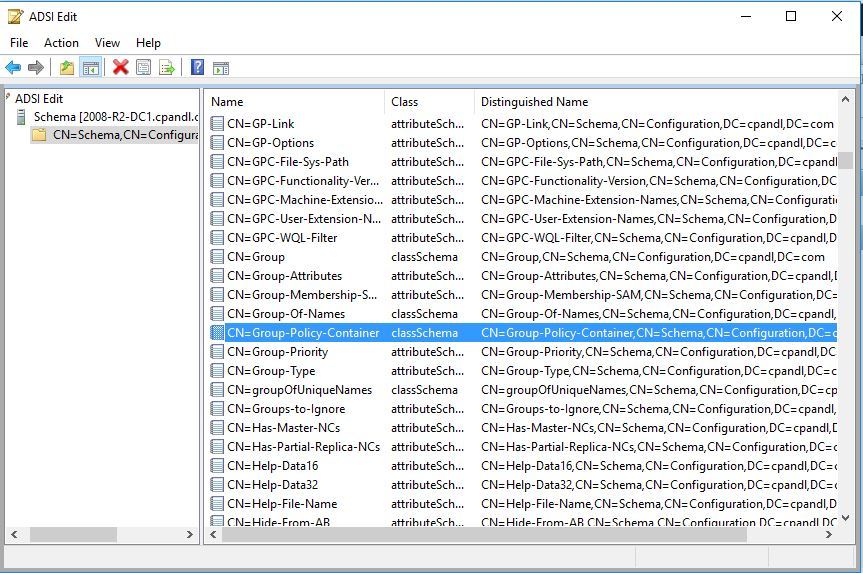Click the object icon of CN=Help-File-Name
This screenshot has width=863, height=573.
217,504
